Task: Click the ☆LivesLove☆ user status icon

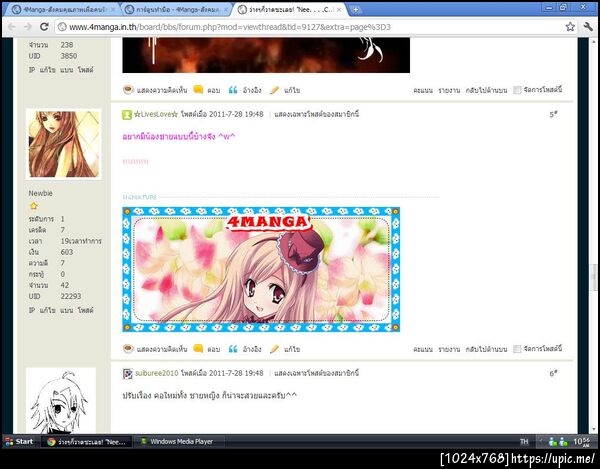Action: [127, 114]
